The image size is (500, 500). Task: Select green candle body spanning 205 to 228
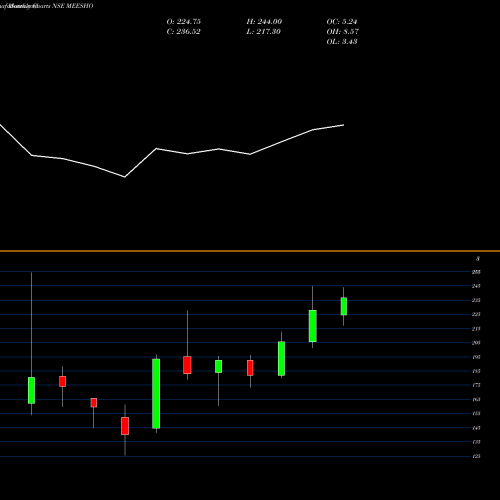pos(313,326)
